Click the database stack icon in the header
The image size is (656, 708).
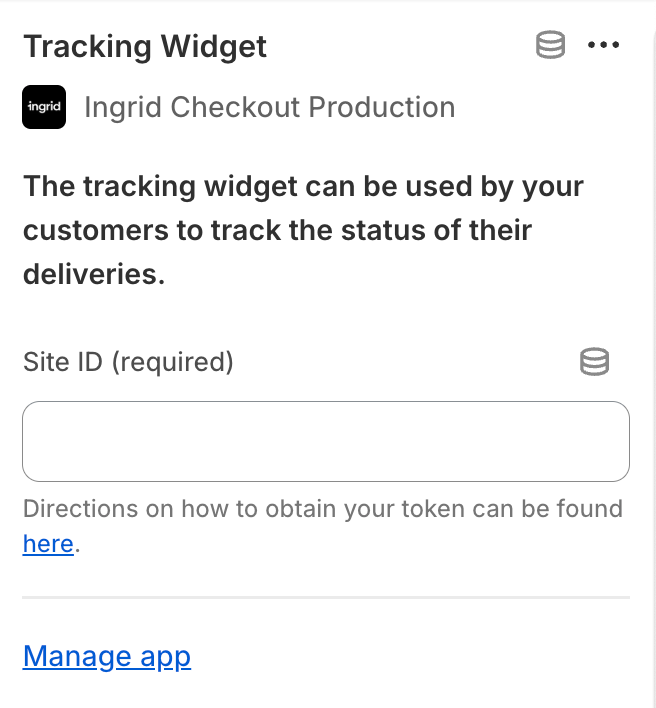pyautogui.click(x=550, y=45)
